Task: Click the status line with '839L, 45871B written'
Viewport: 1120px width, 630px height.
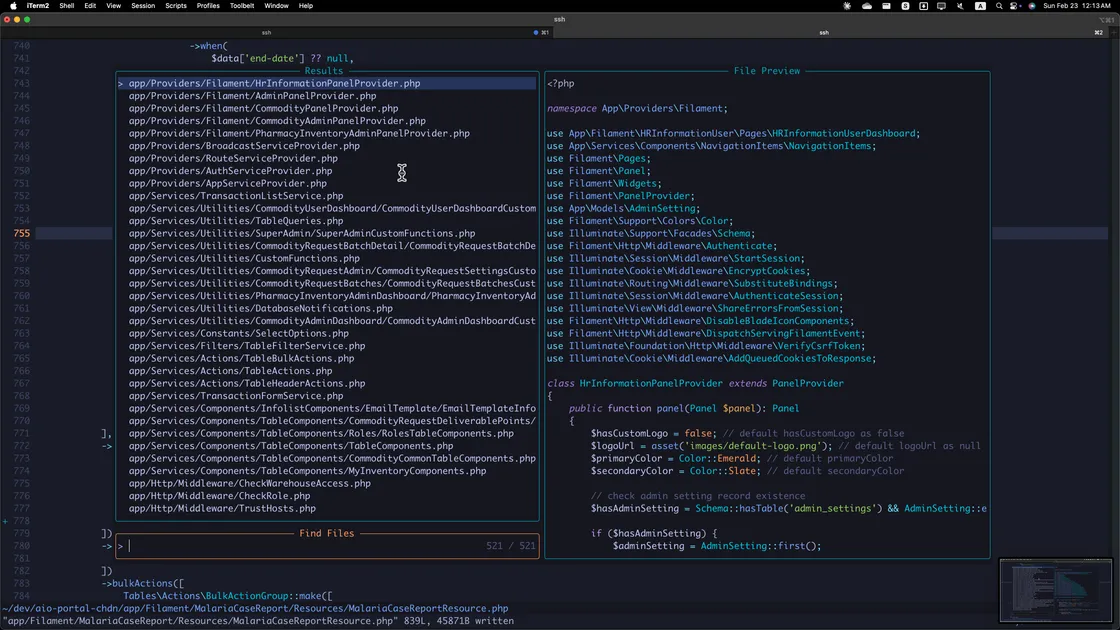Action: (x=258, y=621)
